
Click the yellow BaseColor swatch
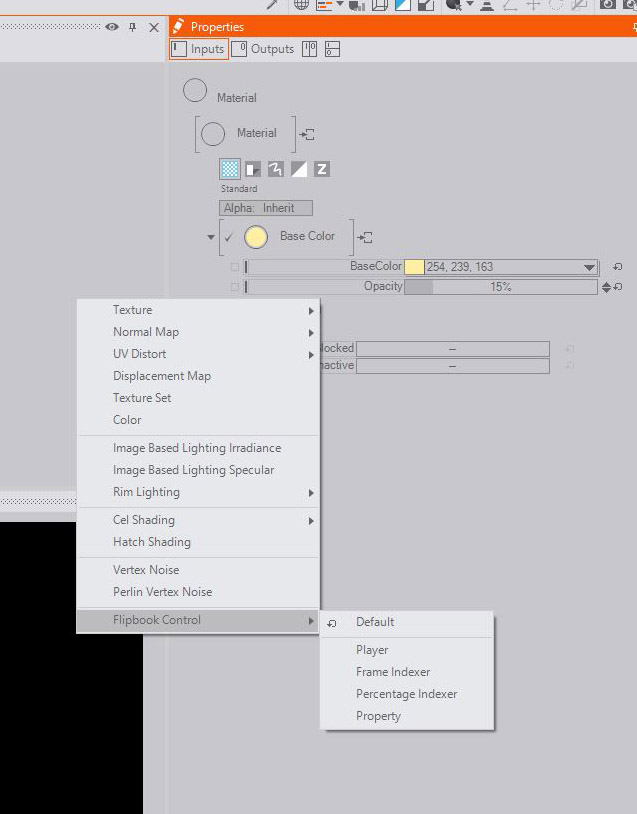(x=414, y=267)
